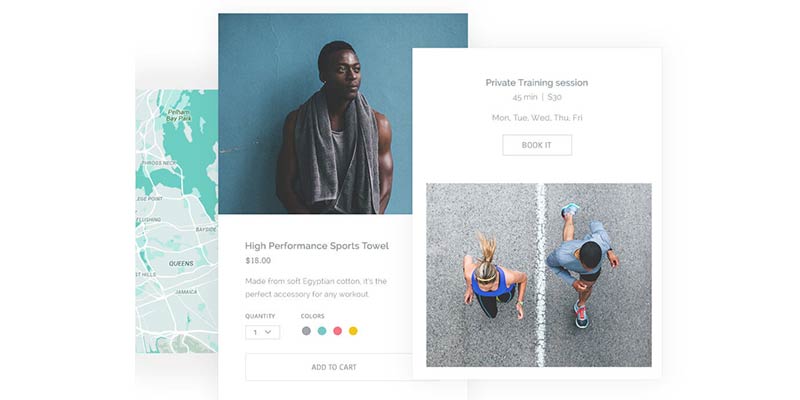The image size is (800, 400).
Task: Click the Bayside label on the map
Action: tap(206, 230)
